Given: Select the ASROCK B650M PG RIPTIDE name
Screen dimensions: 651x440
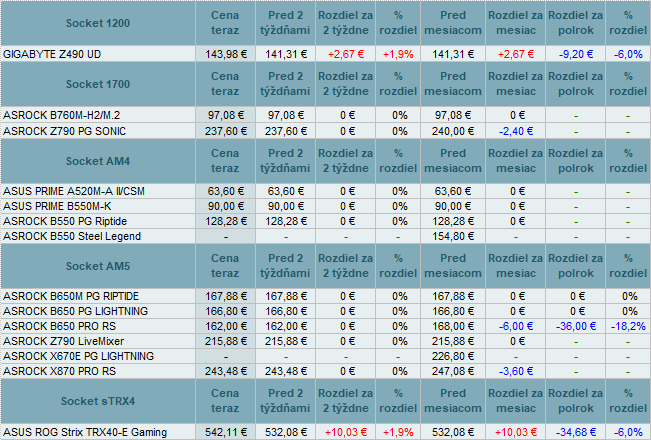Looking at the screenshot, I should (71, 296).
